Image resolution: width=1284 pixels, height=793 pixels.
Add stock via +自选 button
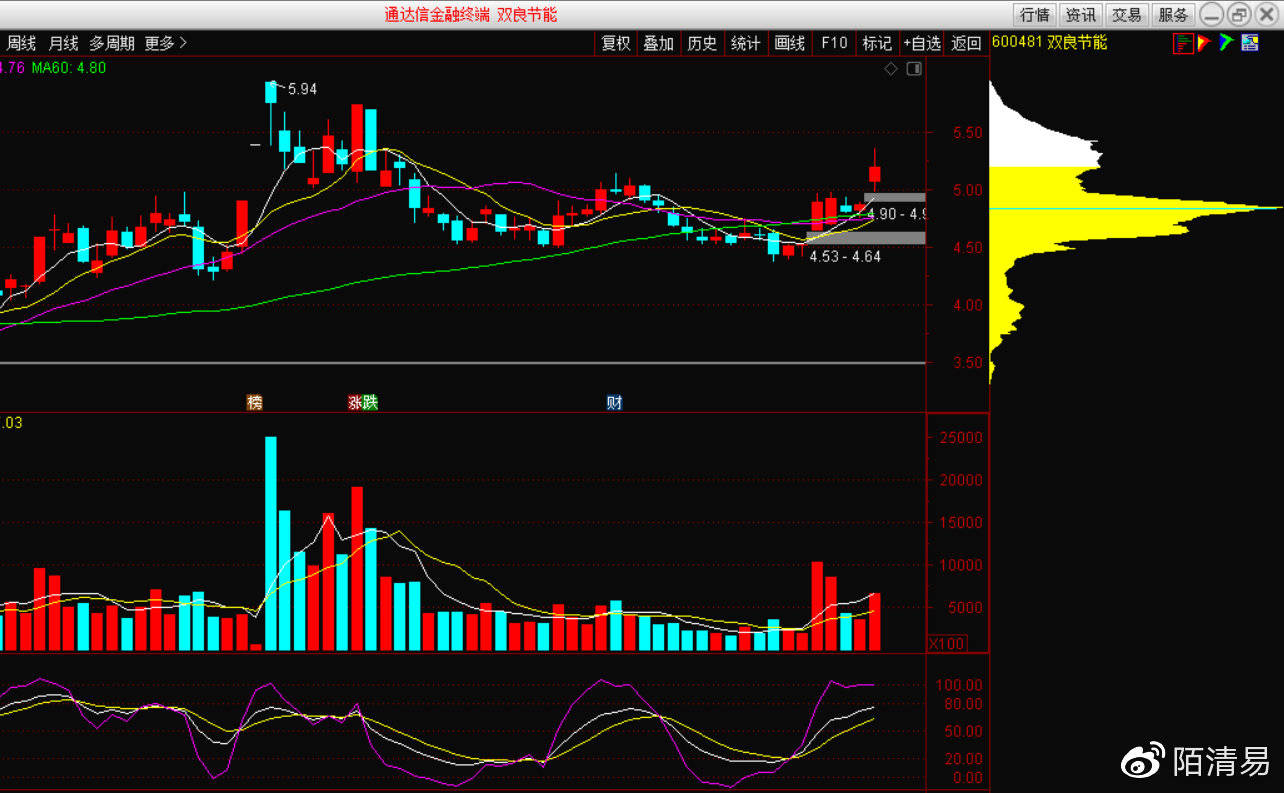click(922, 43)
